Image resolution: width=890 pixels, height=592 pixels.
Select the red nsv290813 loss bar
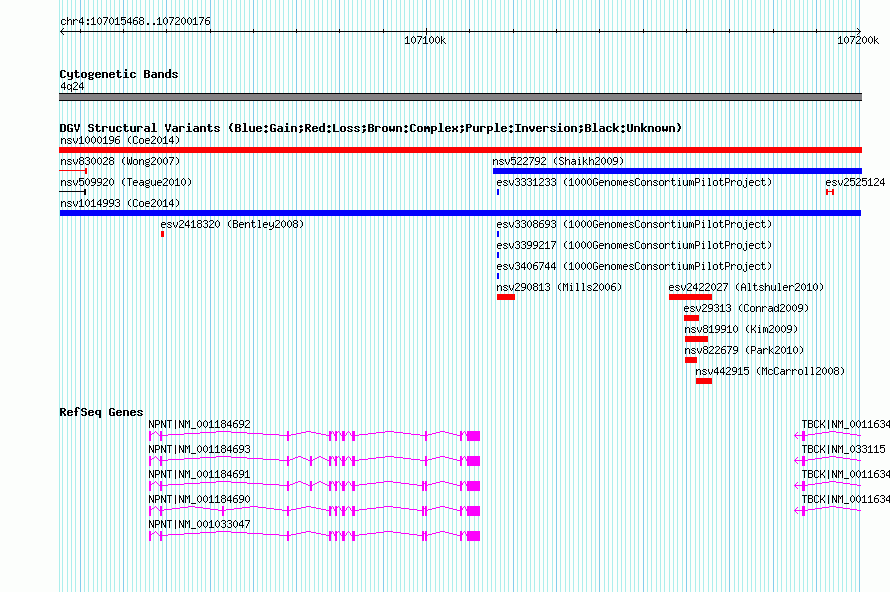506,297
